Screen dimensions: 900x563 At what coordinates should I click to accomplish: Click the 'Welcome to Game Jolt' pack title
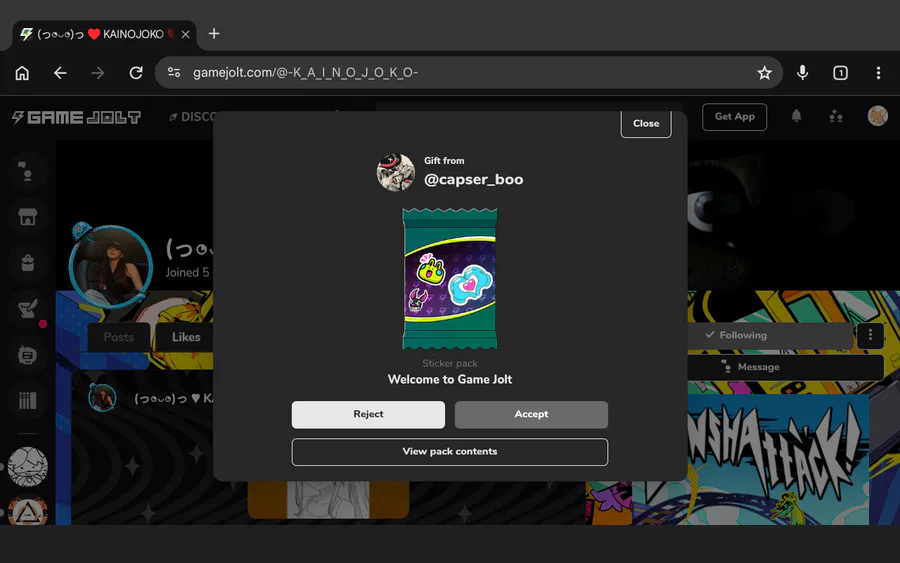[450, 379]
